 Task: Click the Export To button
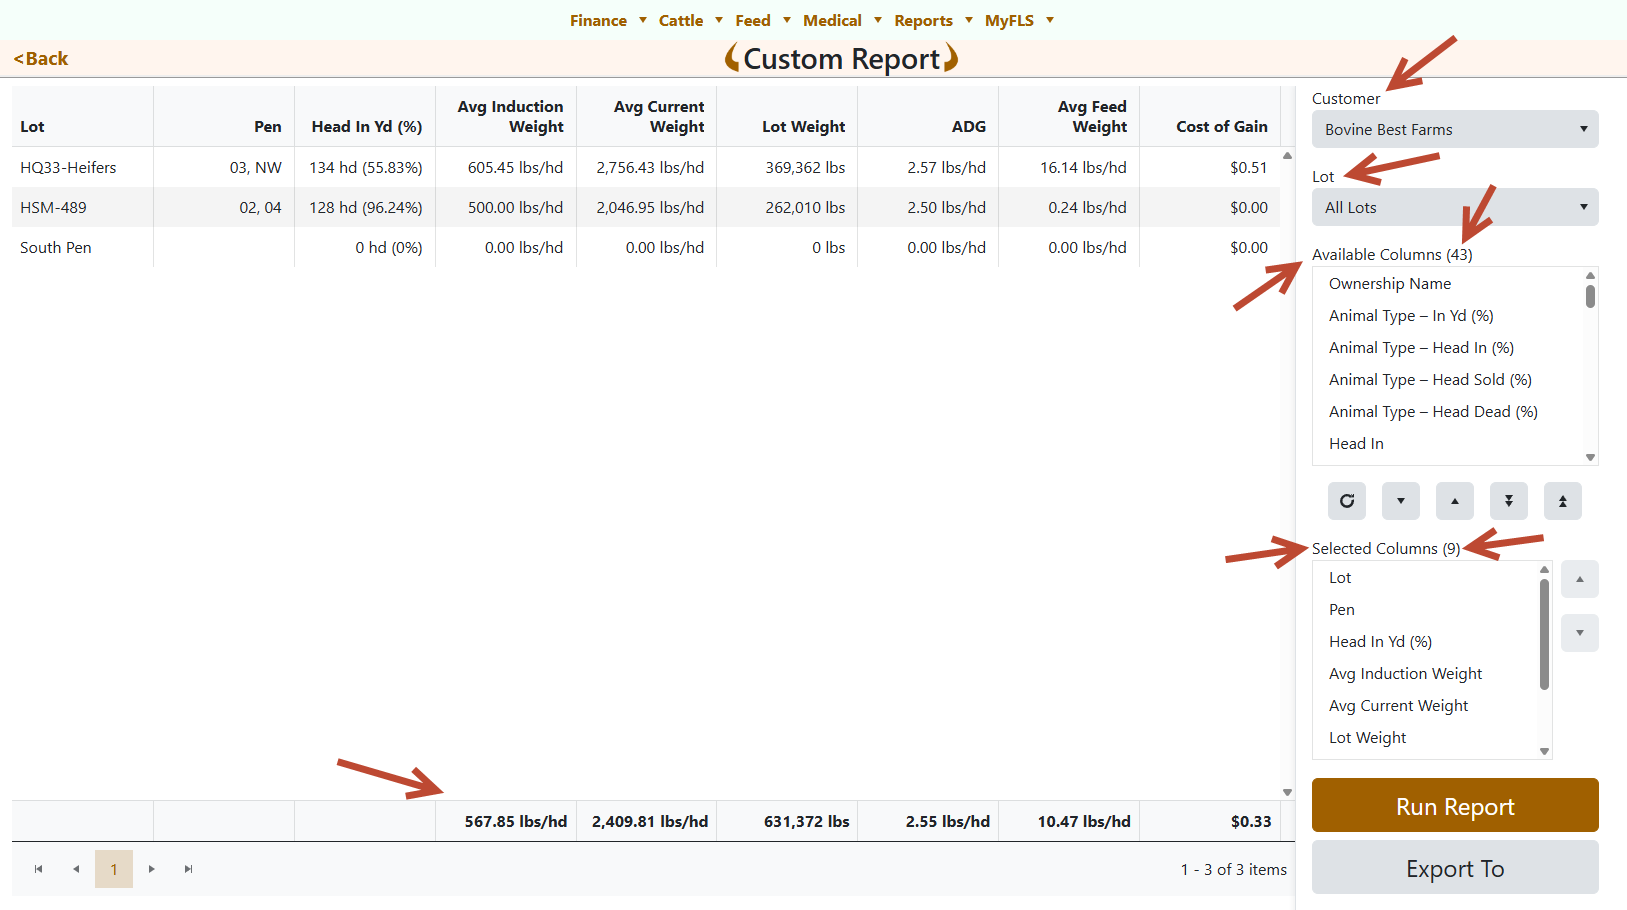tap(1454, 867)
